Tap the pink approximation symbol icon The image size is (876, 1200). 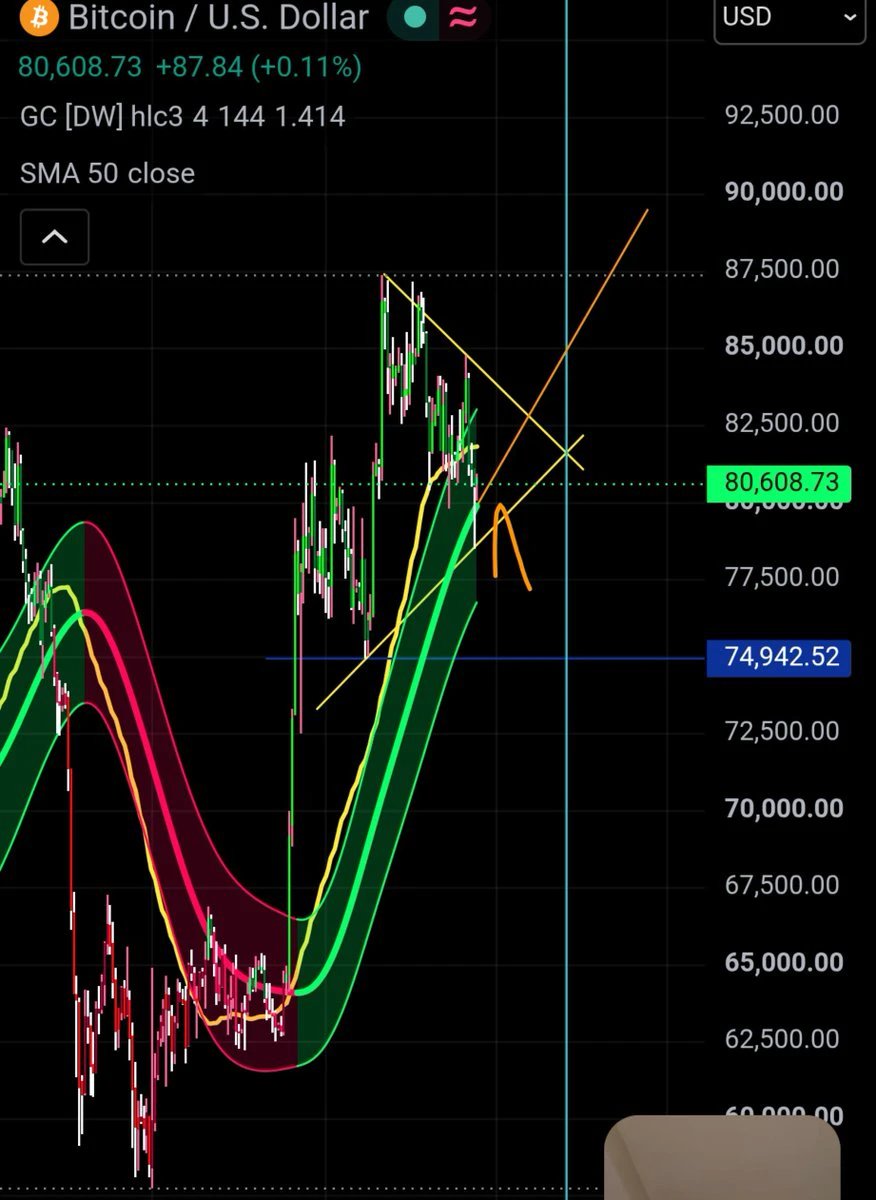(x=461, y=17)
